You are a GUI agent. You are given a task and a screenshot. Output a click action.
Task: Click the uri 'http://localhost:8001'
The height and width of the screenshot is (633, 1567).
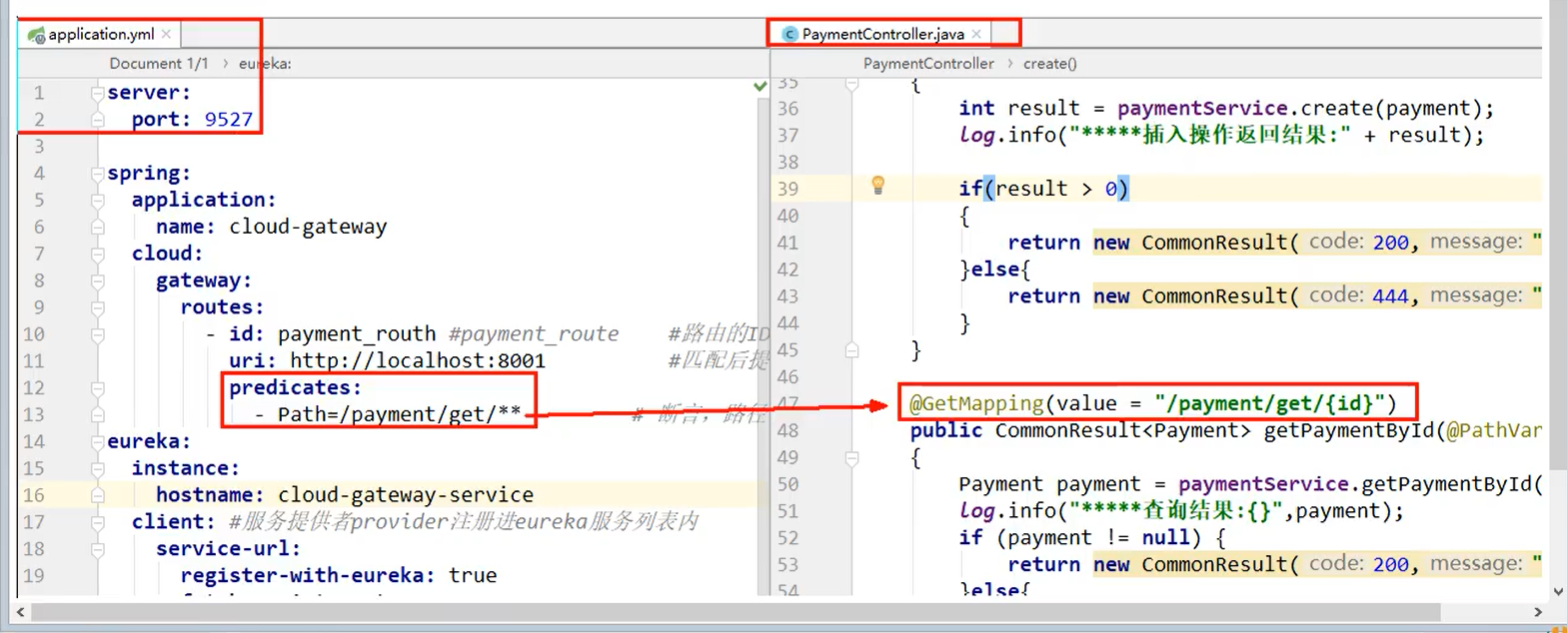(418, 361)
